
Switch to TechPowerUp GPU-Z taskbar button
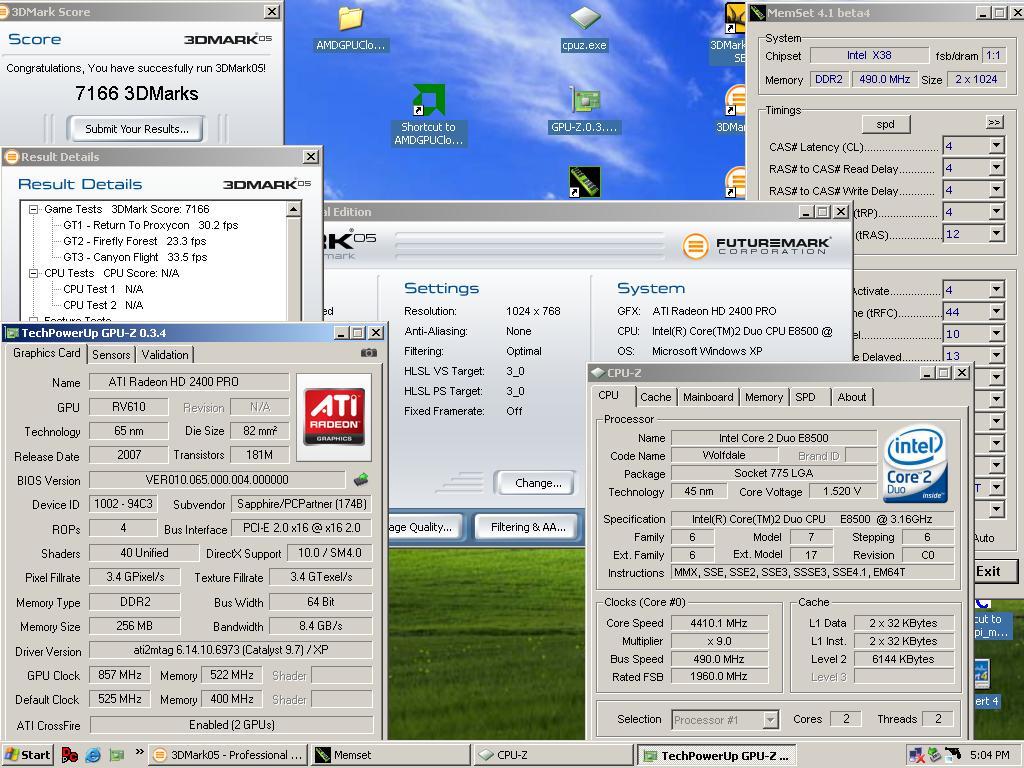coord(716,755)
